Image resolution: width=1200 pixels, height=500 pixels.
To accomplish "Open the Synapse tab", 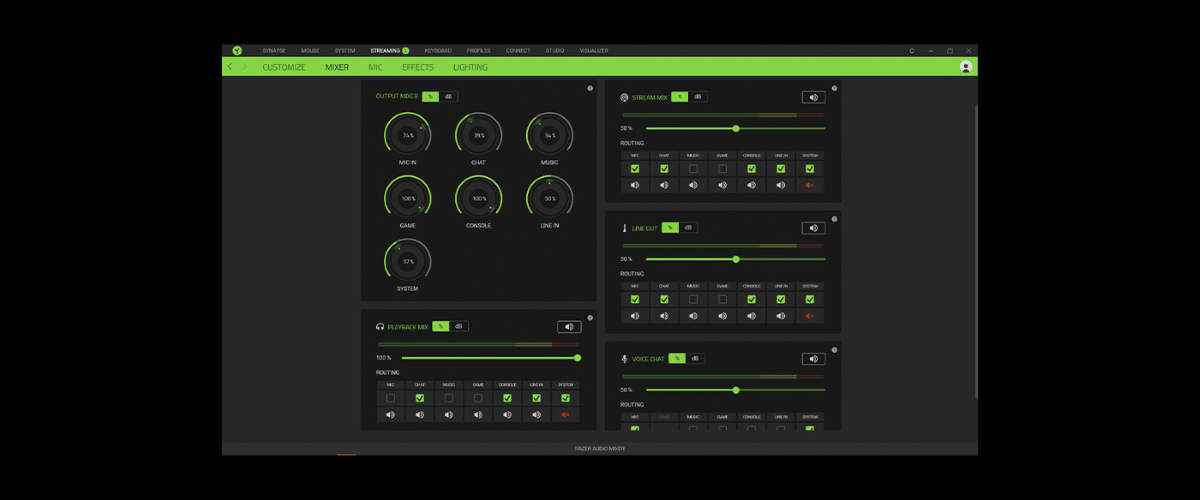I will pyautogui.click(x=274, y=50).
